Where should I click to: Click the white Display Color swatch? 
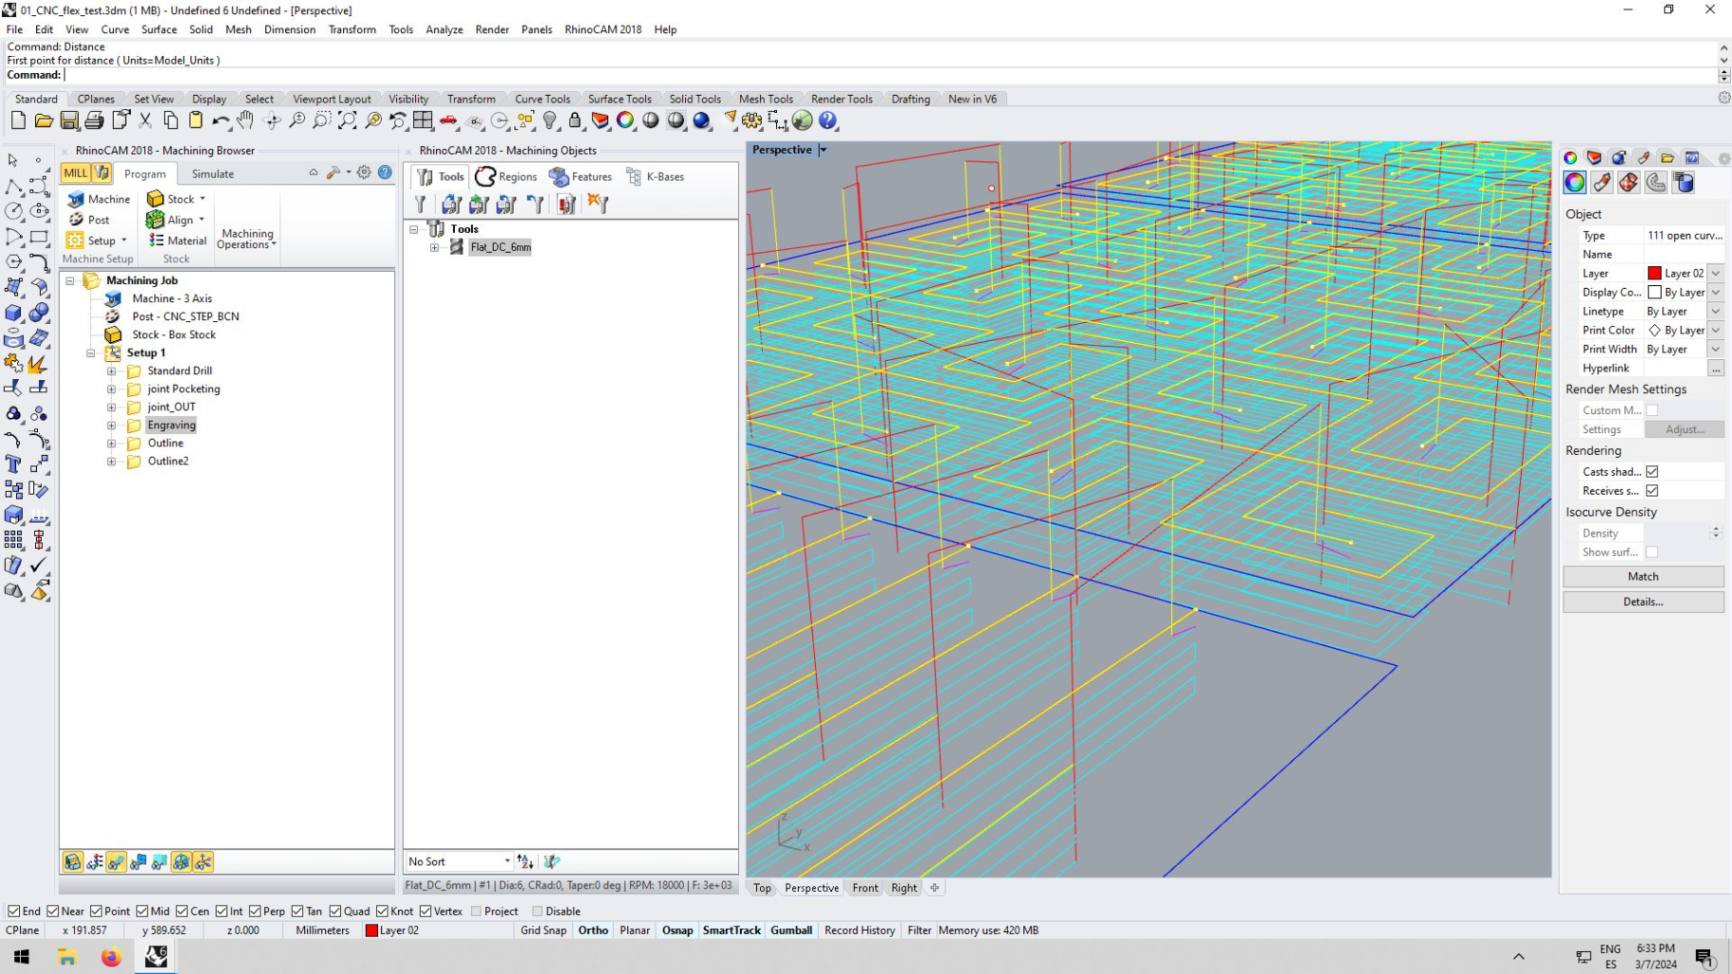pos(1654,292)
